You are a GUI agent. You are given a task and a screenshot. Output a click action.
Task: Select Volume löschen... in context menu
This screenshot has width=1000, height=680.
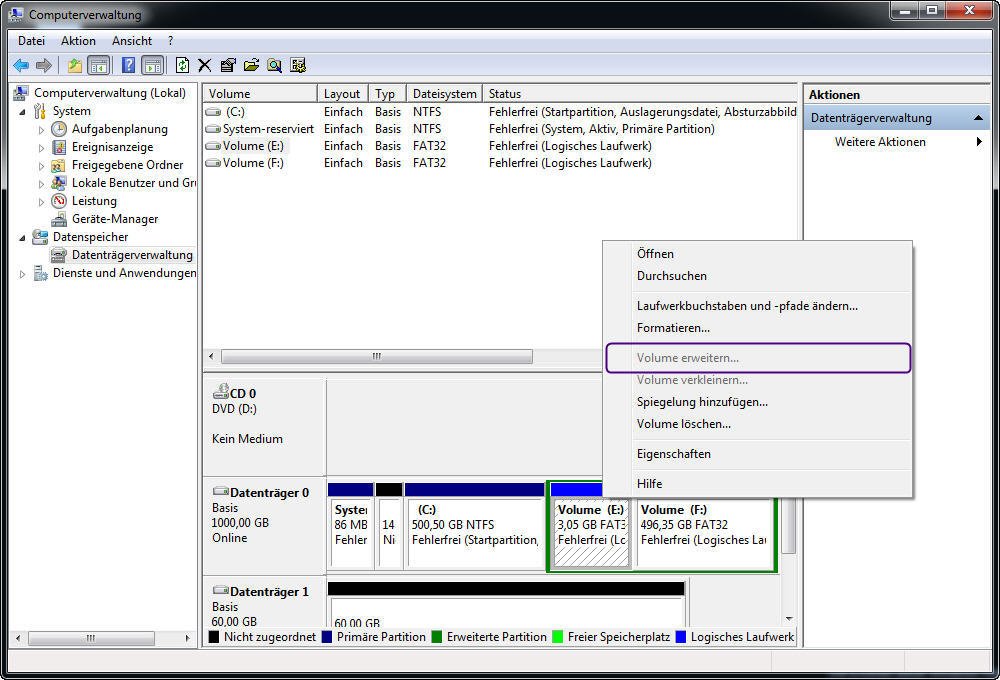coord(684,424)
